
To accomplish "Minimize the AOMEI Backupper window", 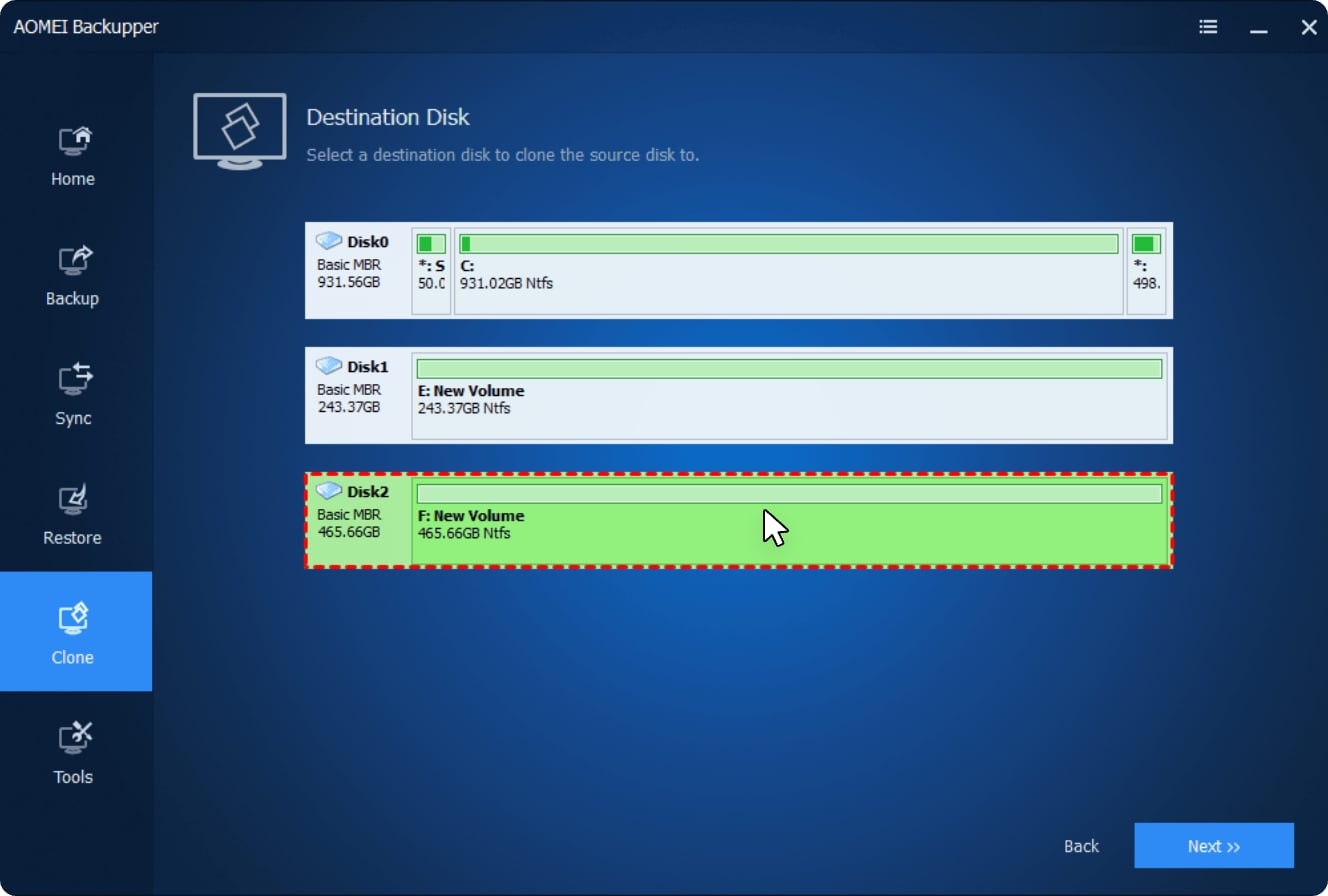I will pos(1258,28).
